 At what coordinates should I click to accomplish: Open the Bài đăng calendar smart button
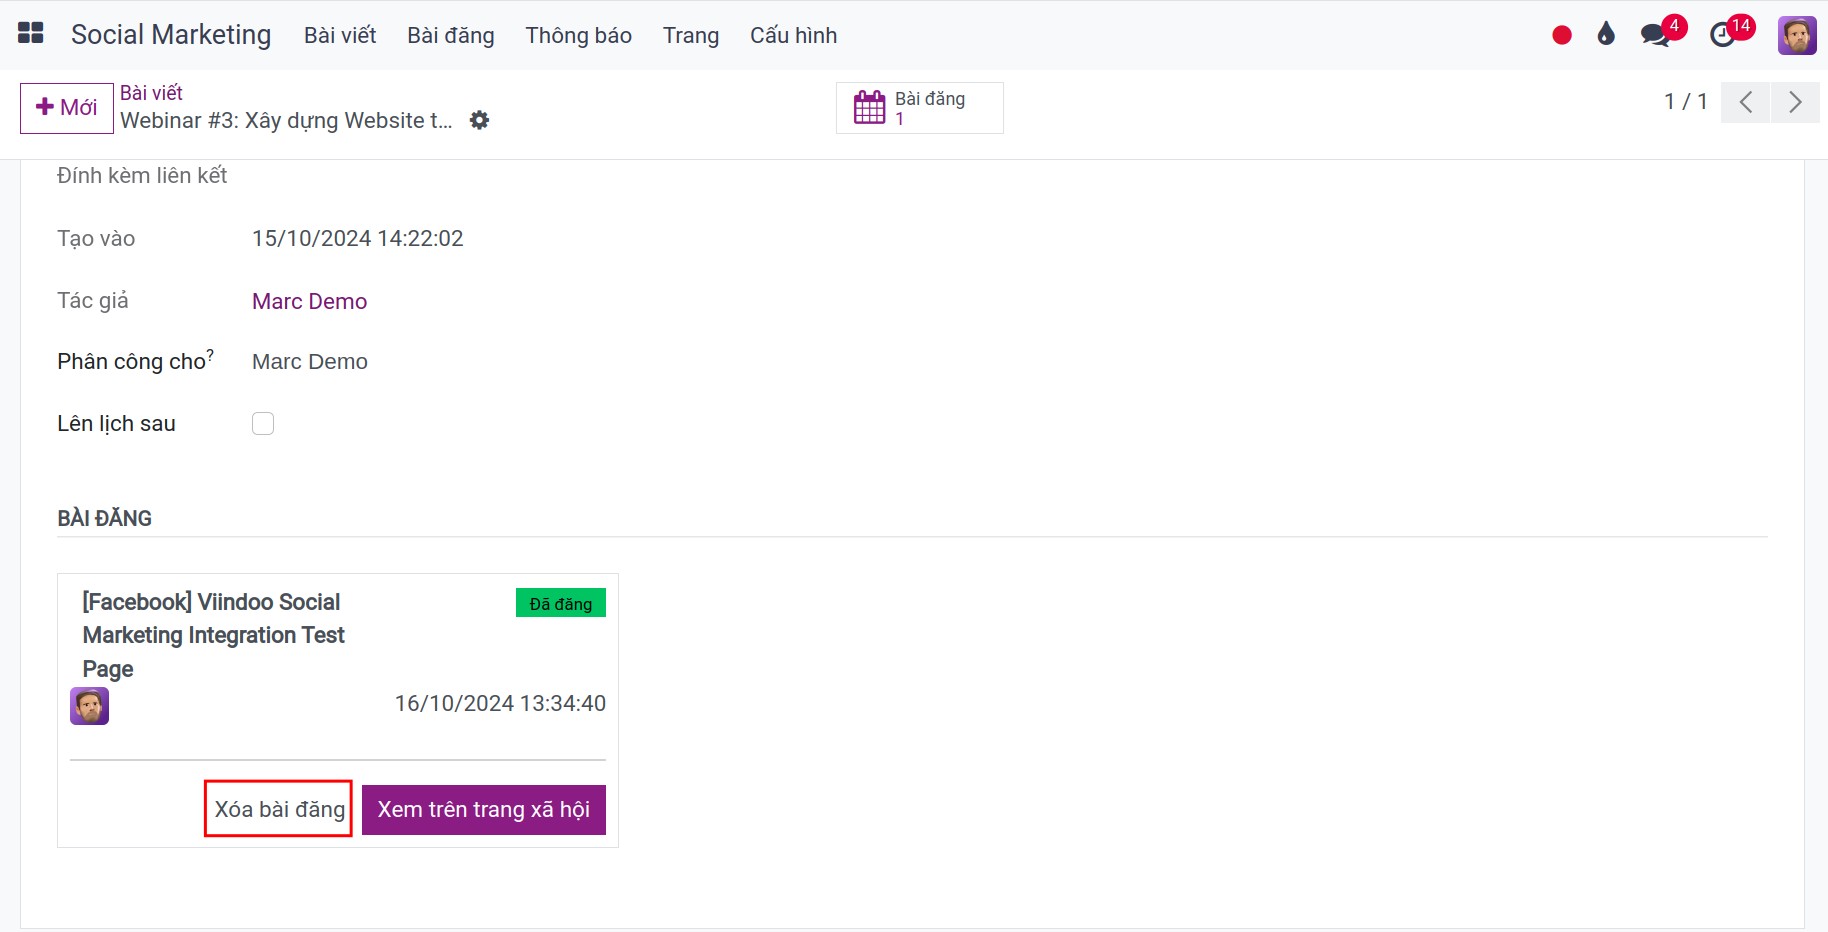tap(919, 107)
